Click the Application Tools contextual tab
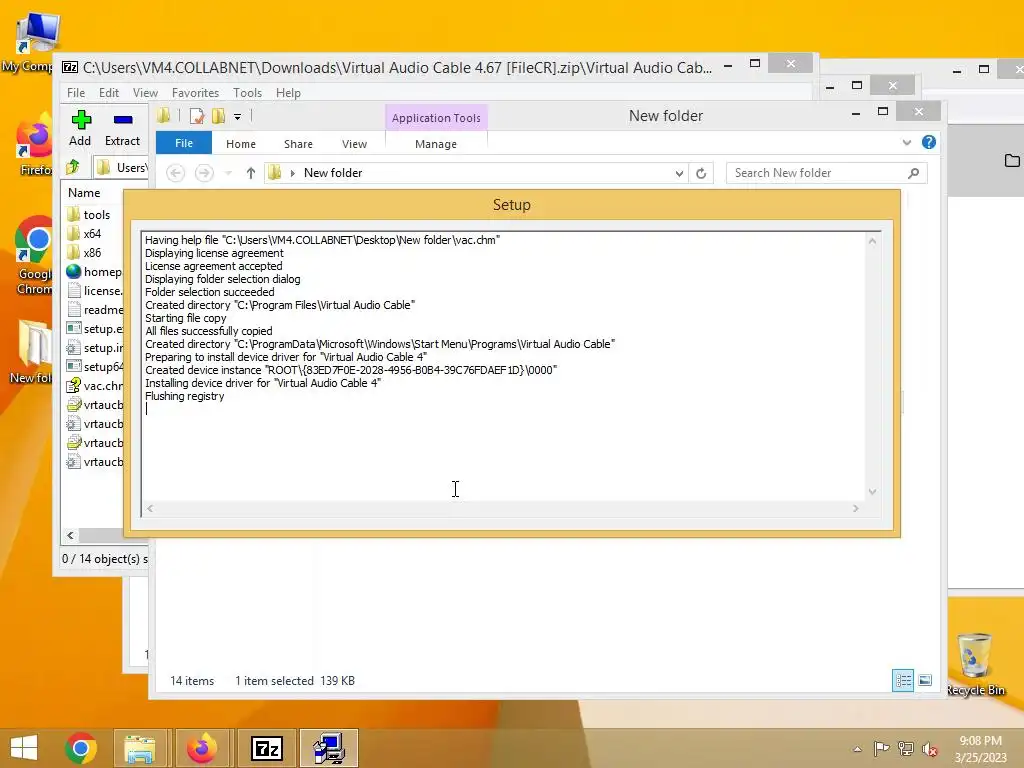 (x=436, y=118)
